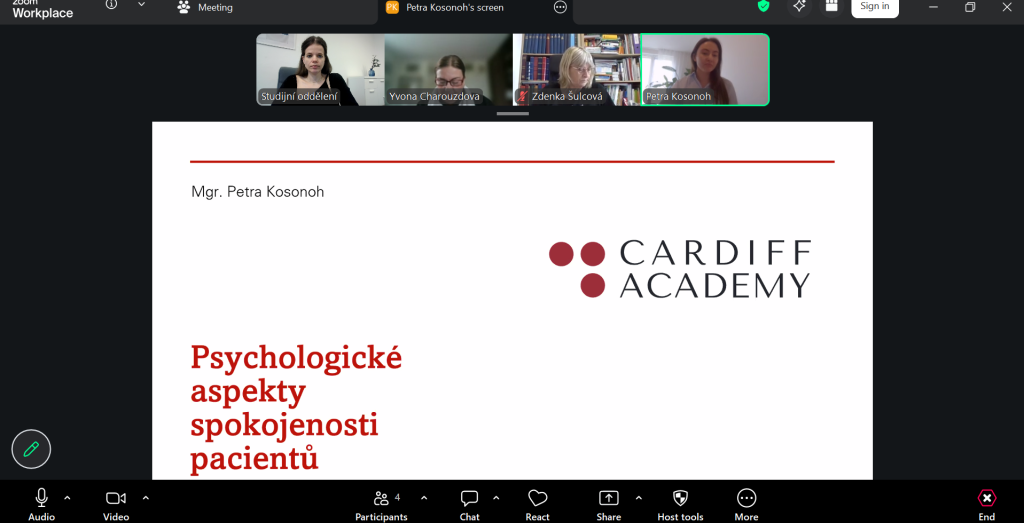
Task: Click 'Mgr. Petra Kosonoh' text on slide
Action: pyautogui.click(x=257, y=192)
